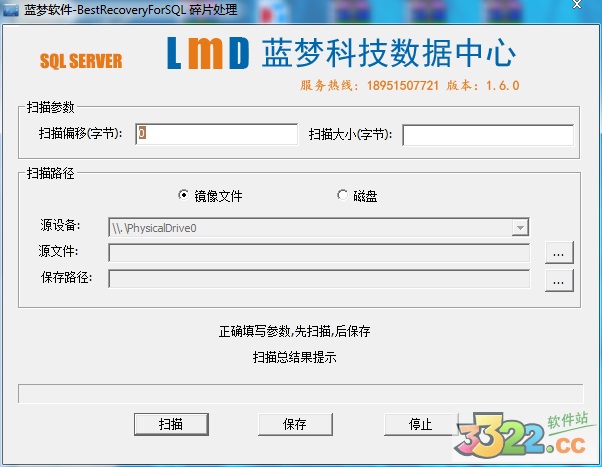Click the 保存 button
Screen dimensions: 602x467
[295, 424]
